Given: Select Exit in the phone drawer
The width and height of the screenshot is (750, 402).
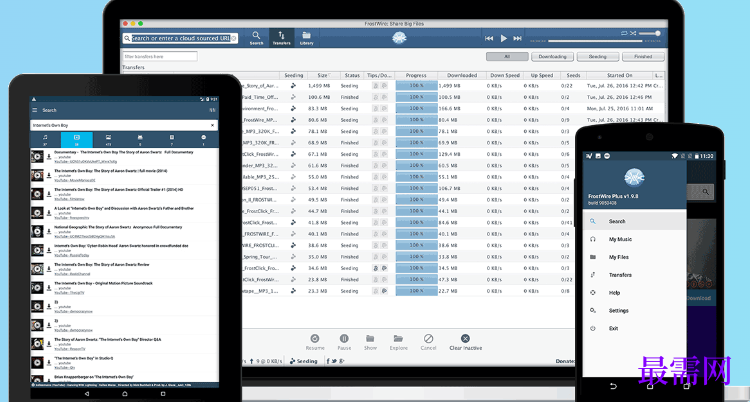Looking at the screenshot, I should [634, 328].
